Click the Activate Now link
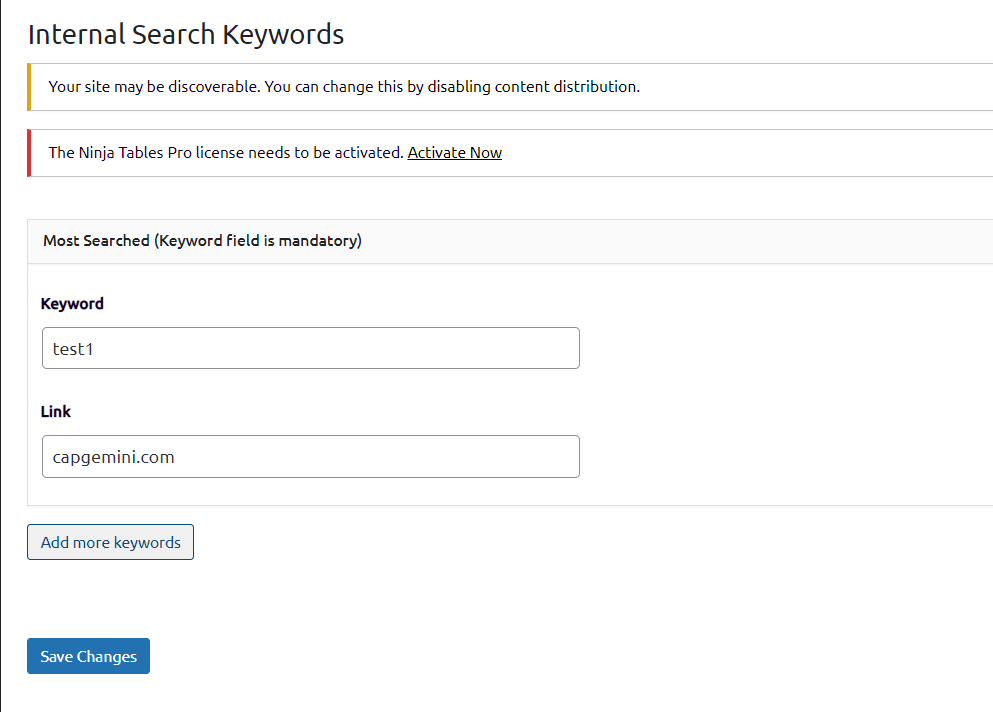993x712 pixels. pos(454,153)
